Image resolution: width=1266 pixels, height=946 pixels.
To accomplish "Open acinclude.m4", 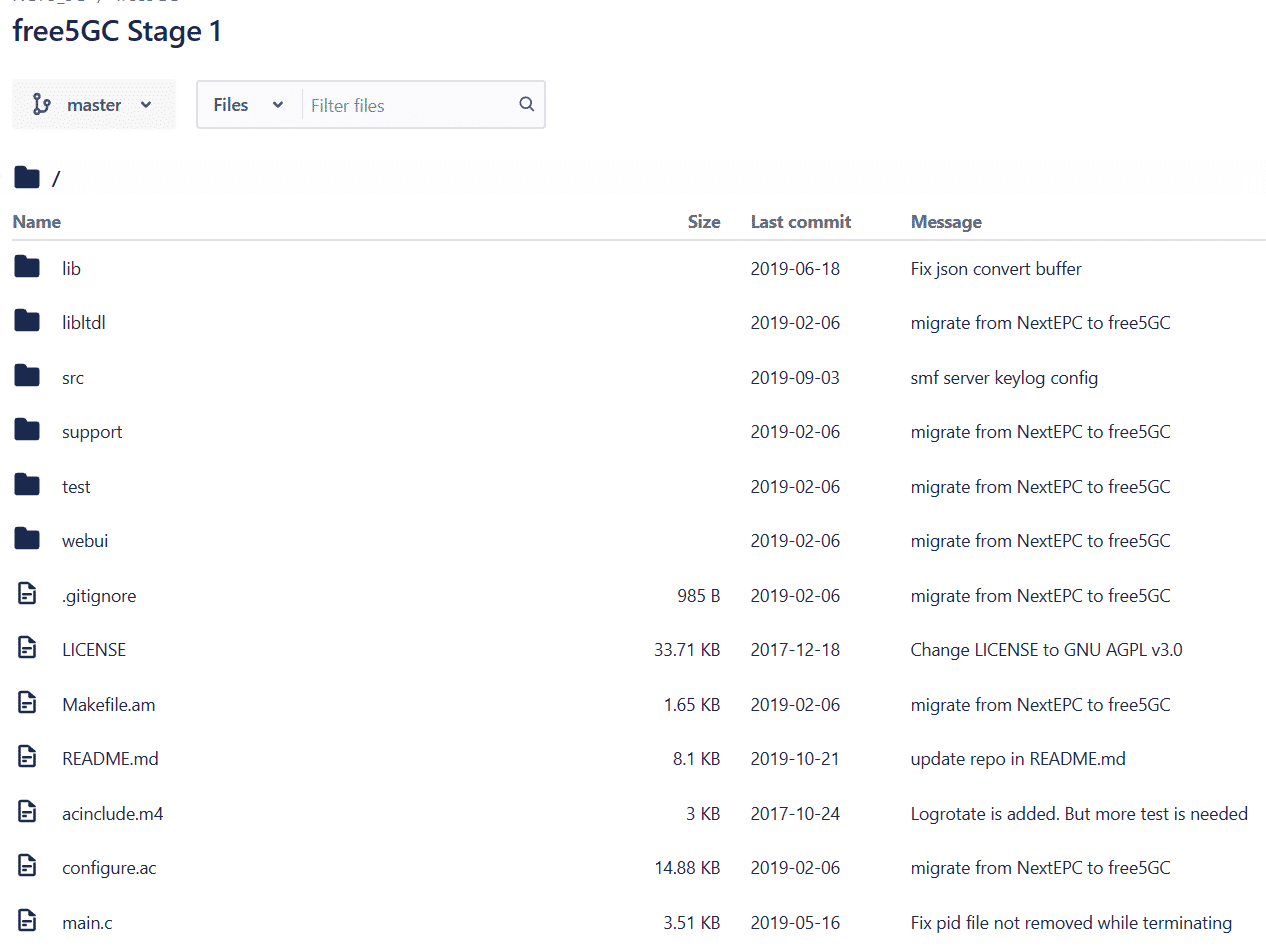I will click(x=113, y=814).
